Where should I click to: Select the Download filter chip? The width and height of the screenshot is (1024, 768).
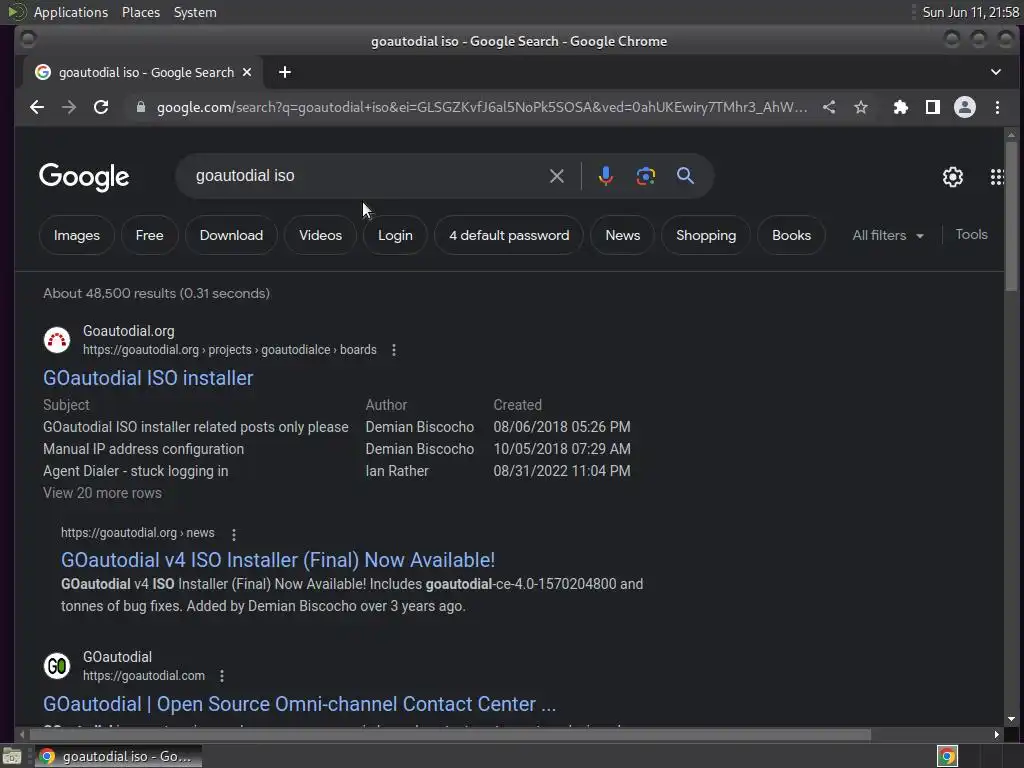pyautogui.click(x=231, y=235)
